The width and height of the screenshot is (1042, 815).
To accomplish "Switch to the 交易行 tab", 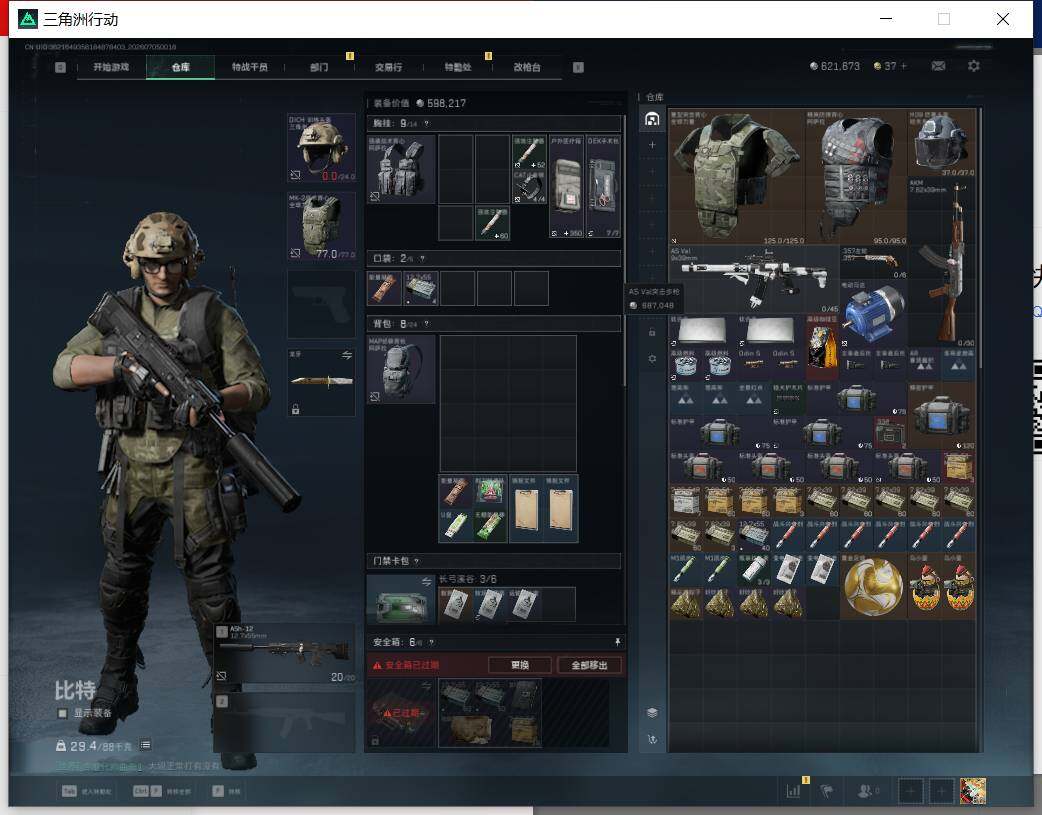I will tap(388, 67).
